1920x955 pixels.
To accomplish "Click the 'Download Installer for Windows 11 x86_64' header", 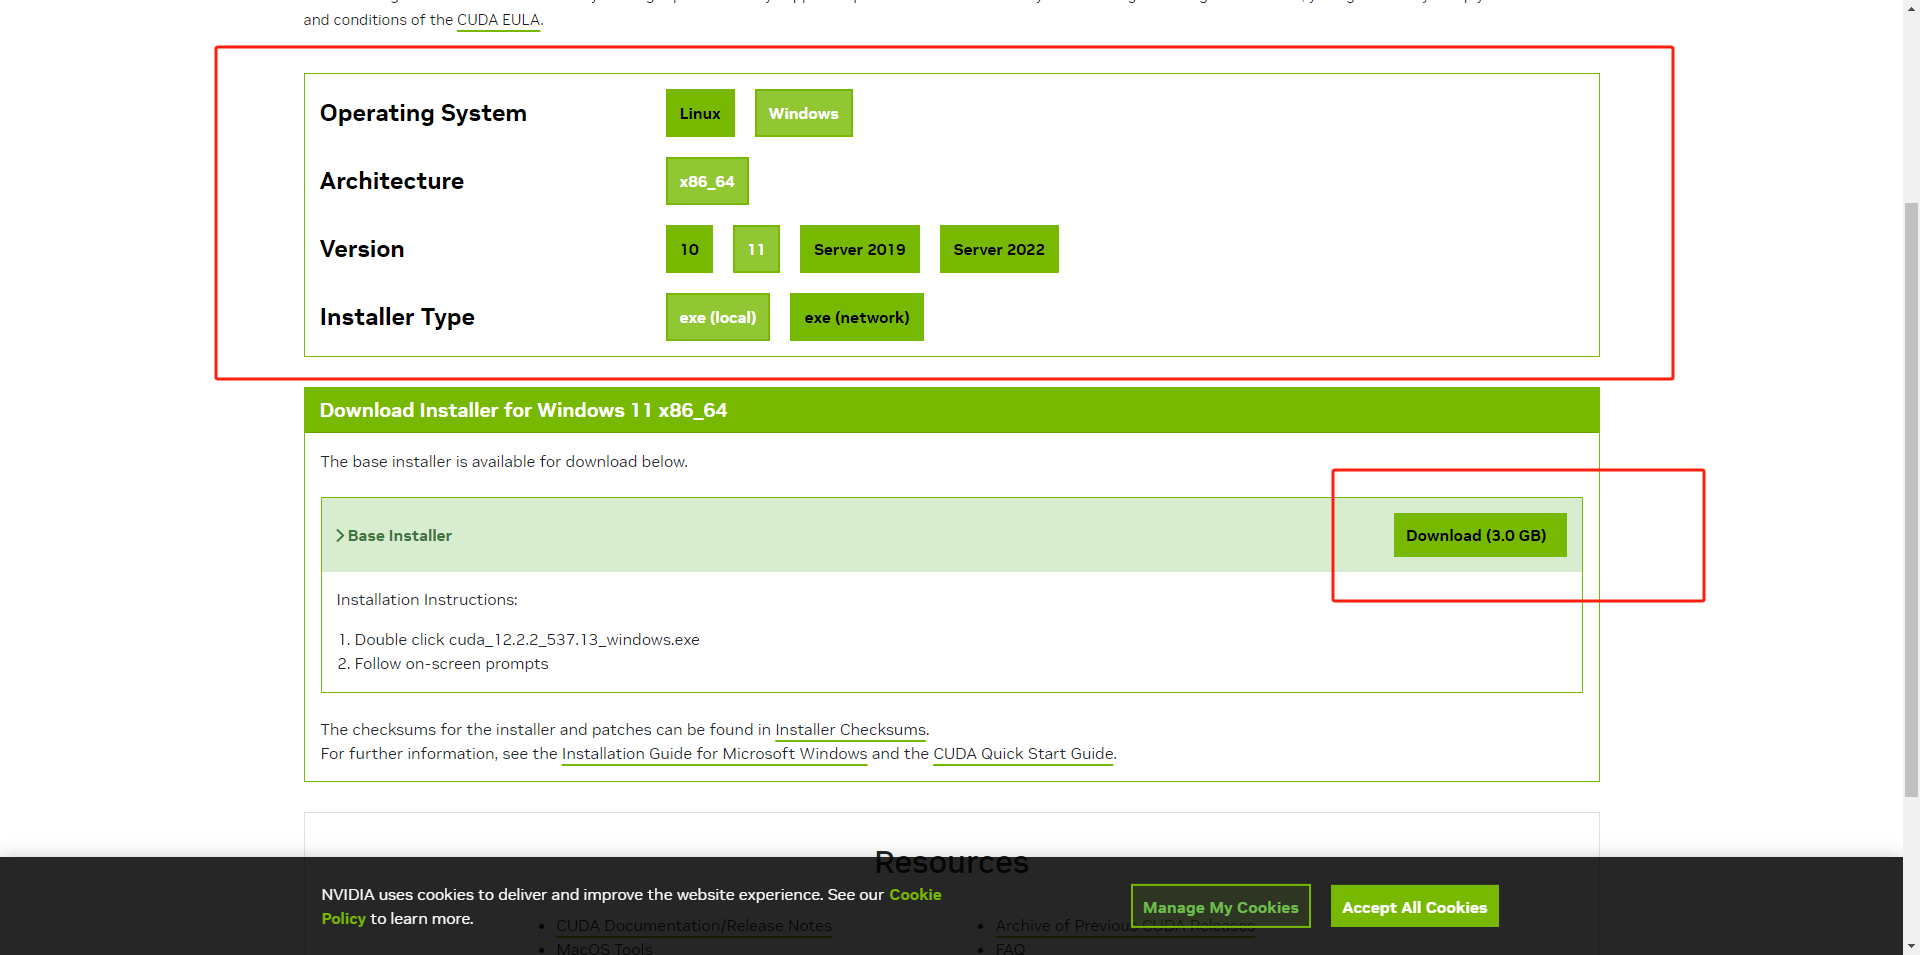I will pyautogui.click(x=523, y=410).
